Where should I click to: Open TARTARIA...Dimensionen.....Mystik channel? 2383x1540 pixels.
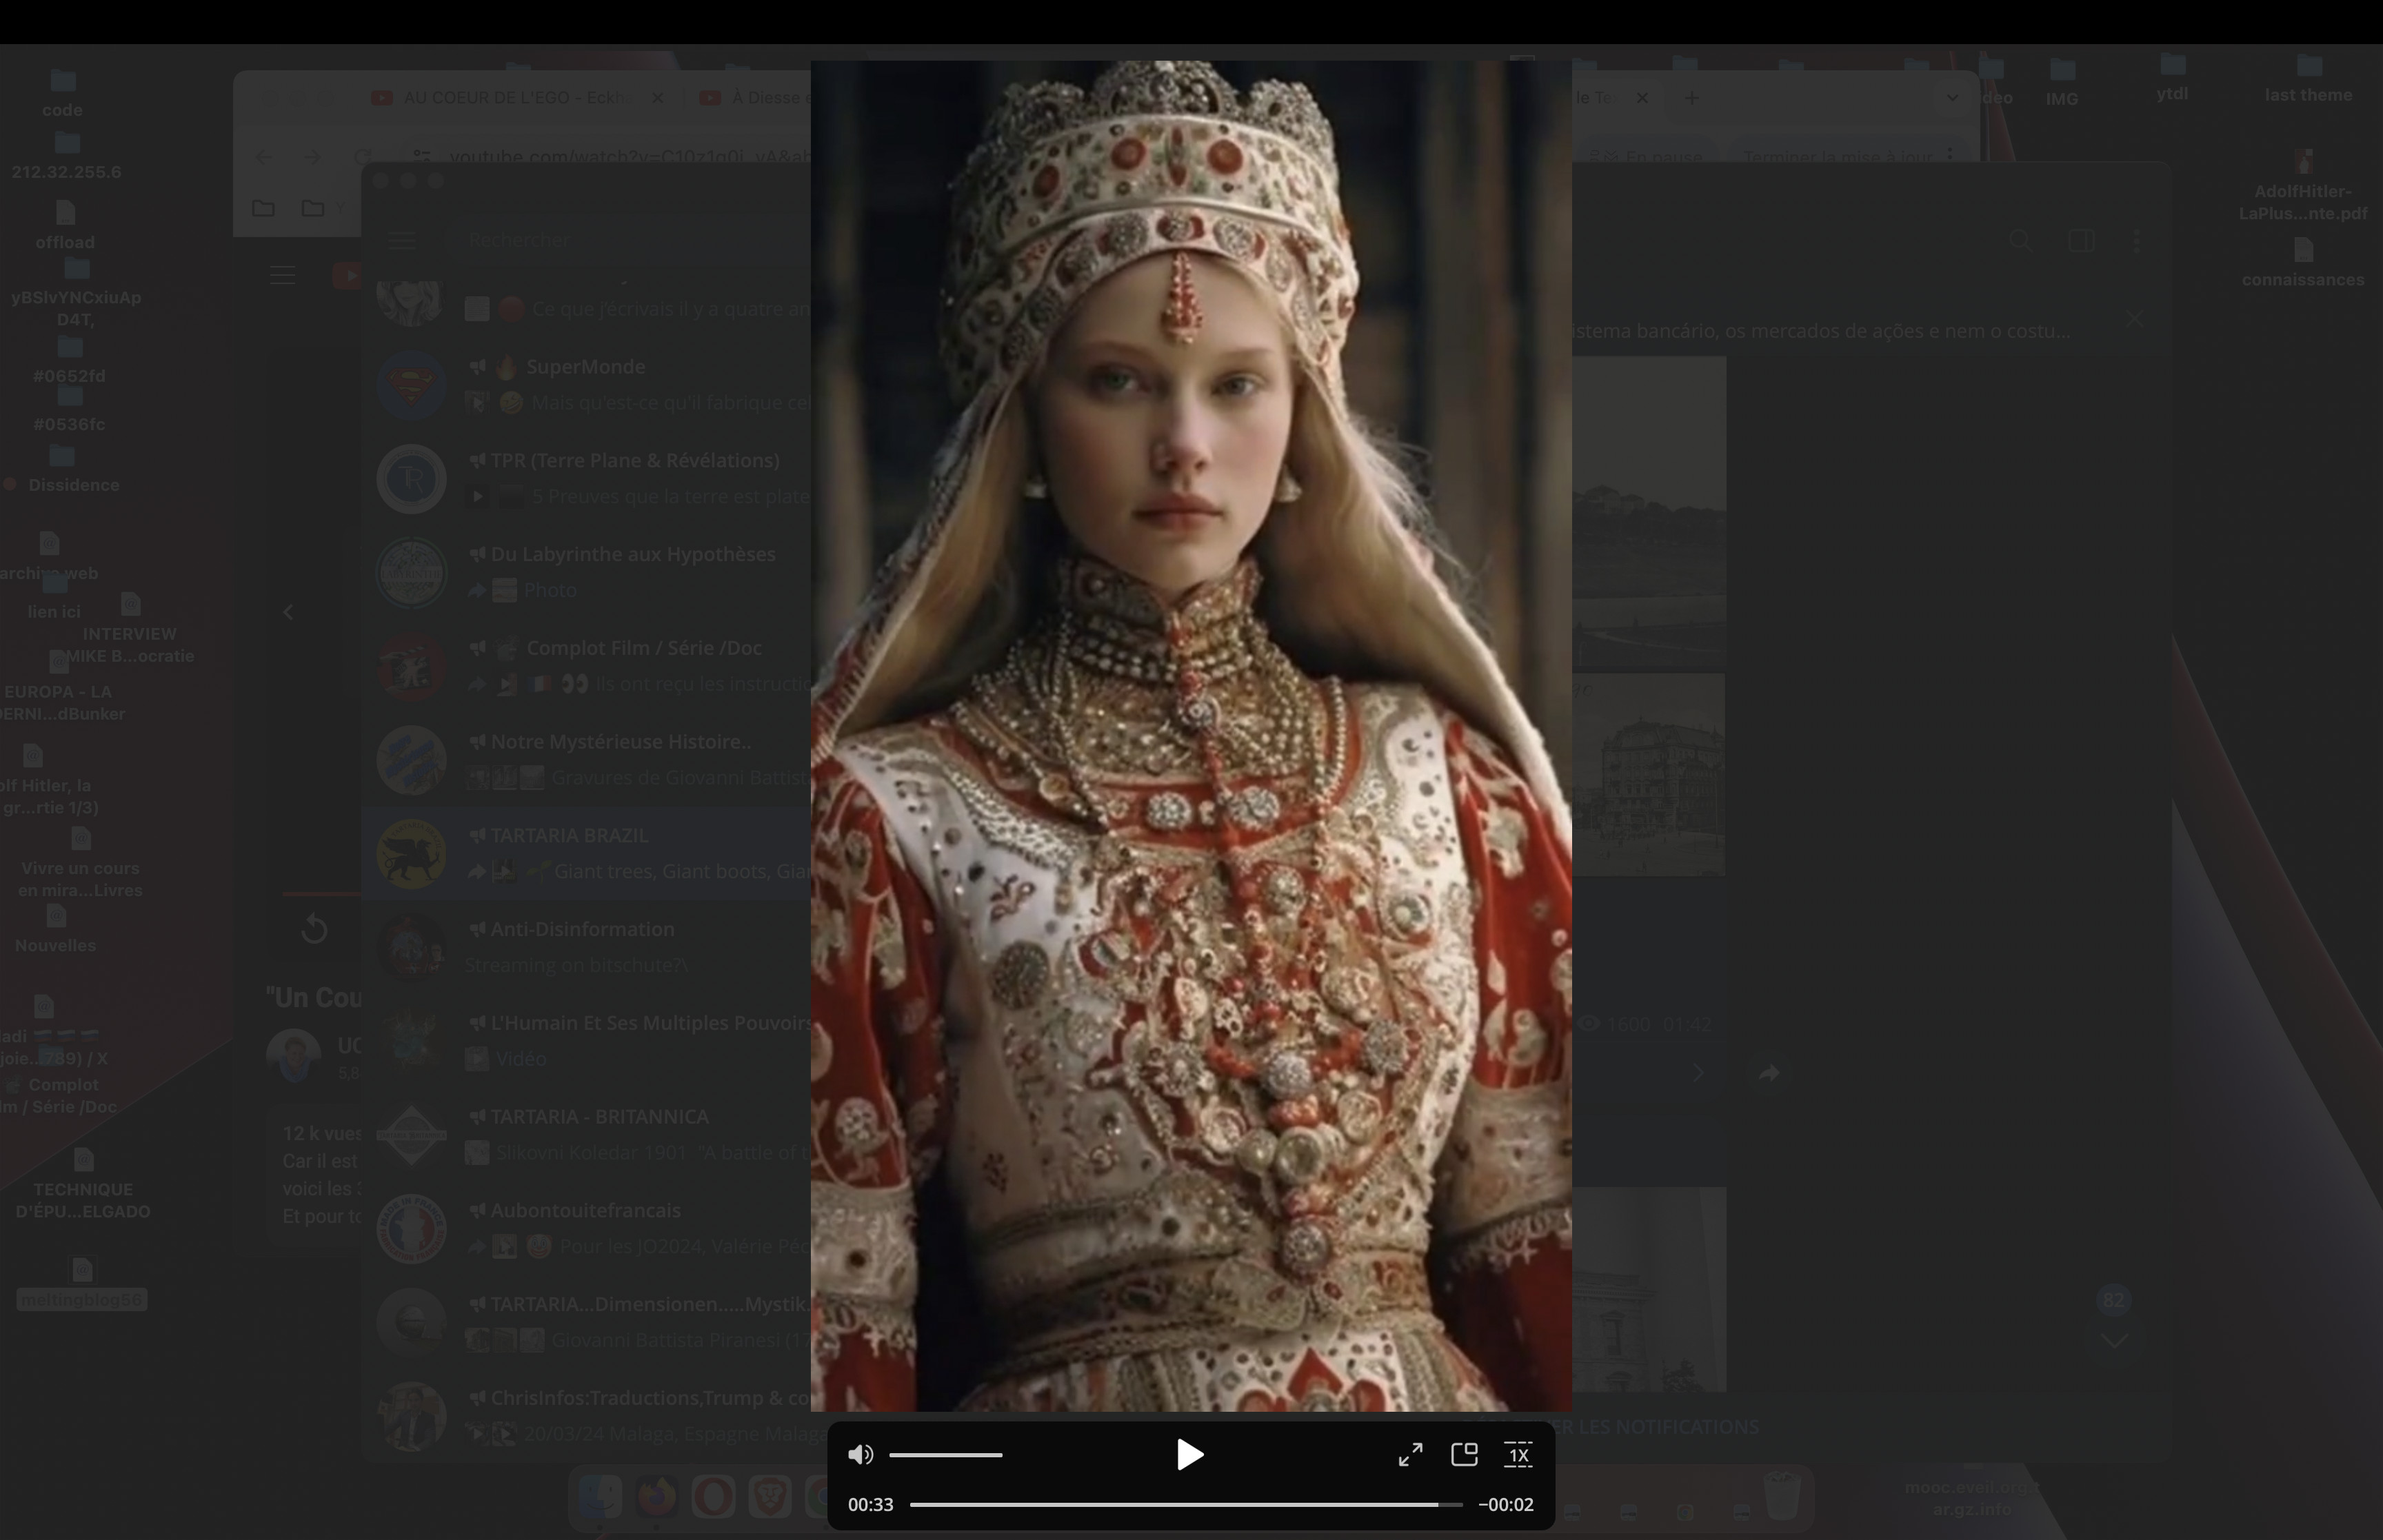(x=587, y=1322)
